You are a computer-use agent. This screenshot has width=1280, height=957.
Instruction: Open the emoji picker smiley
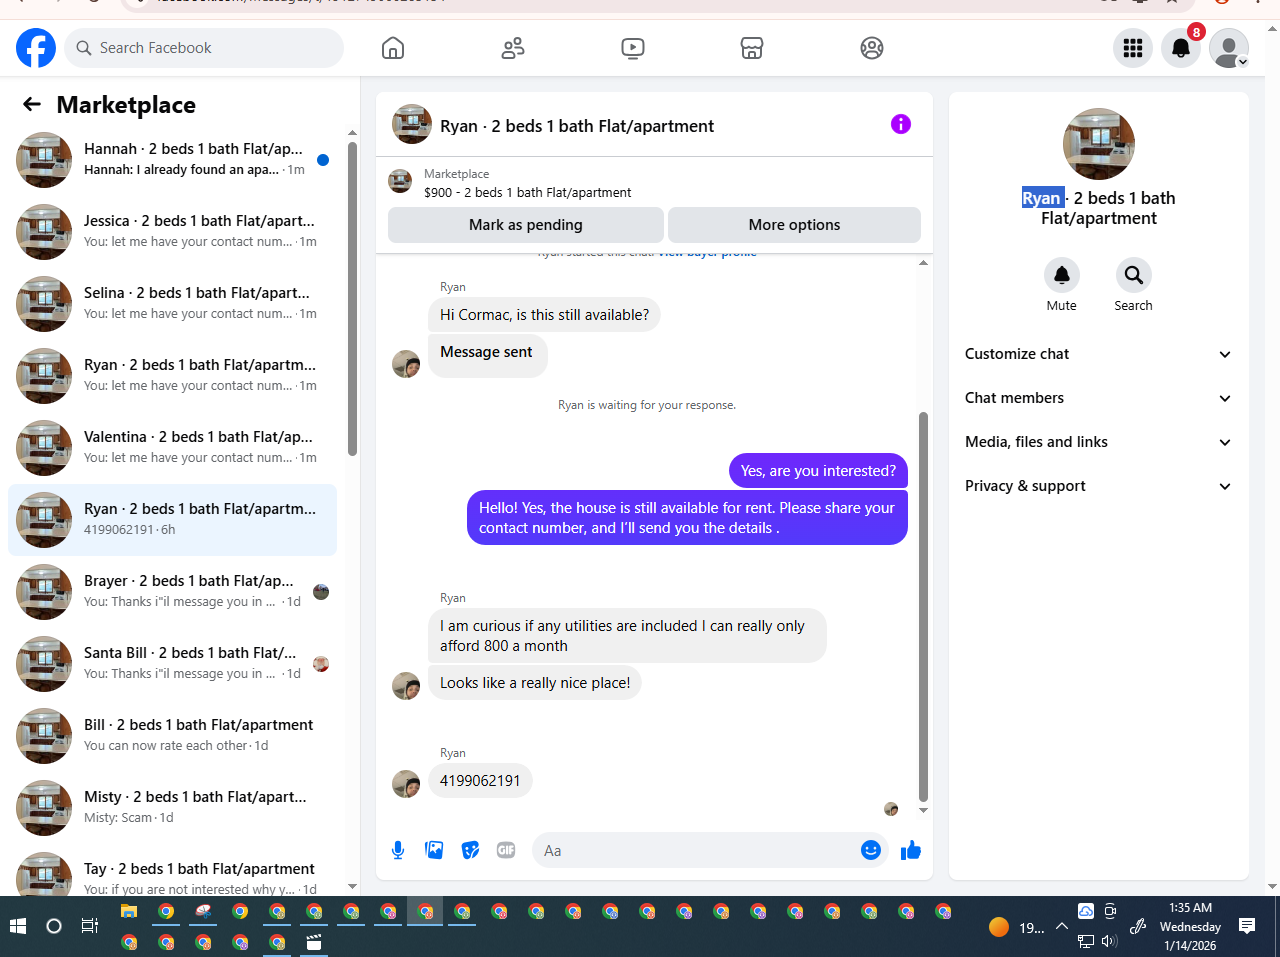(871, 850)
